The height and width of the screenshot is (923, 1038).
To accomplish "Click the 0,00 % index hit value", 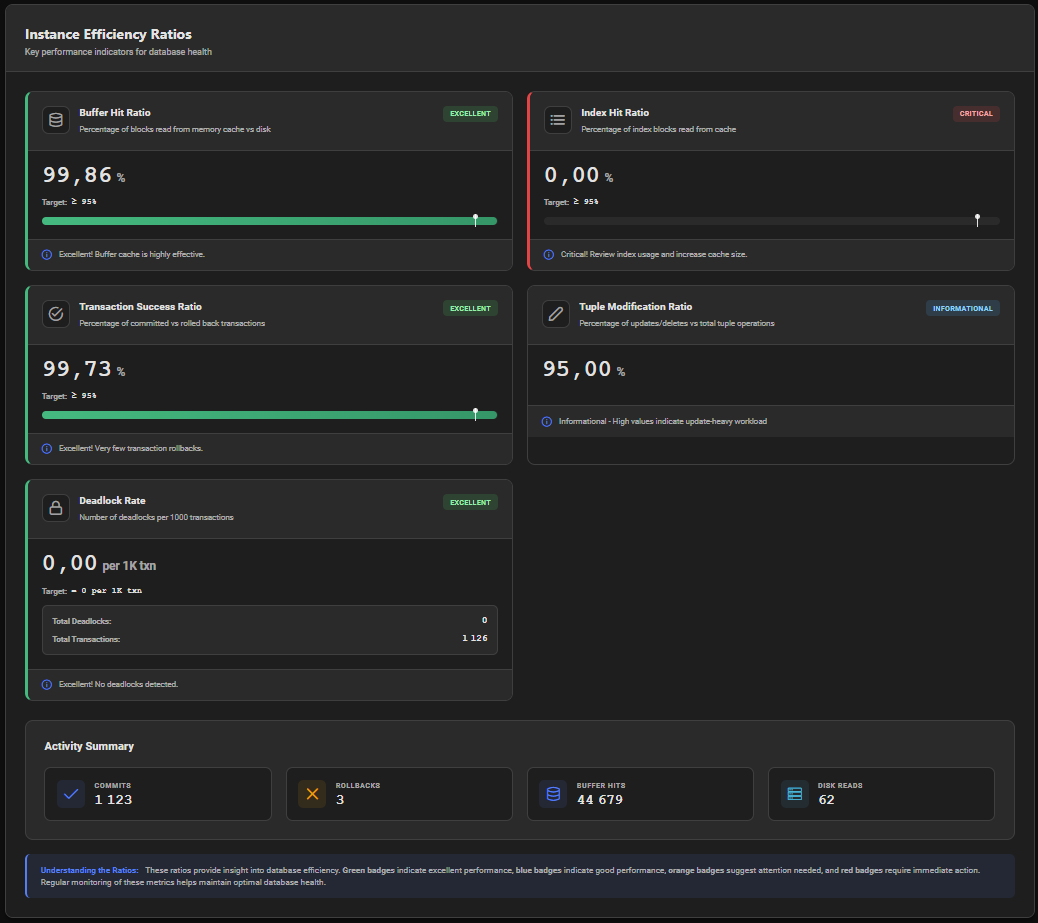I will (x=579, y=175).
